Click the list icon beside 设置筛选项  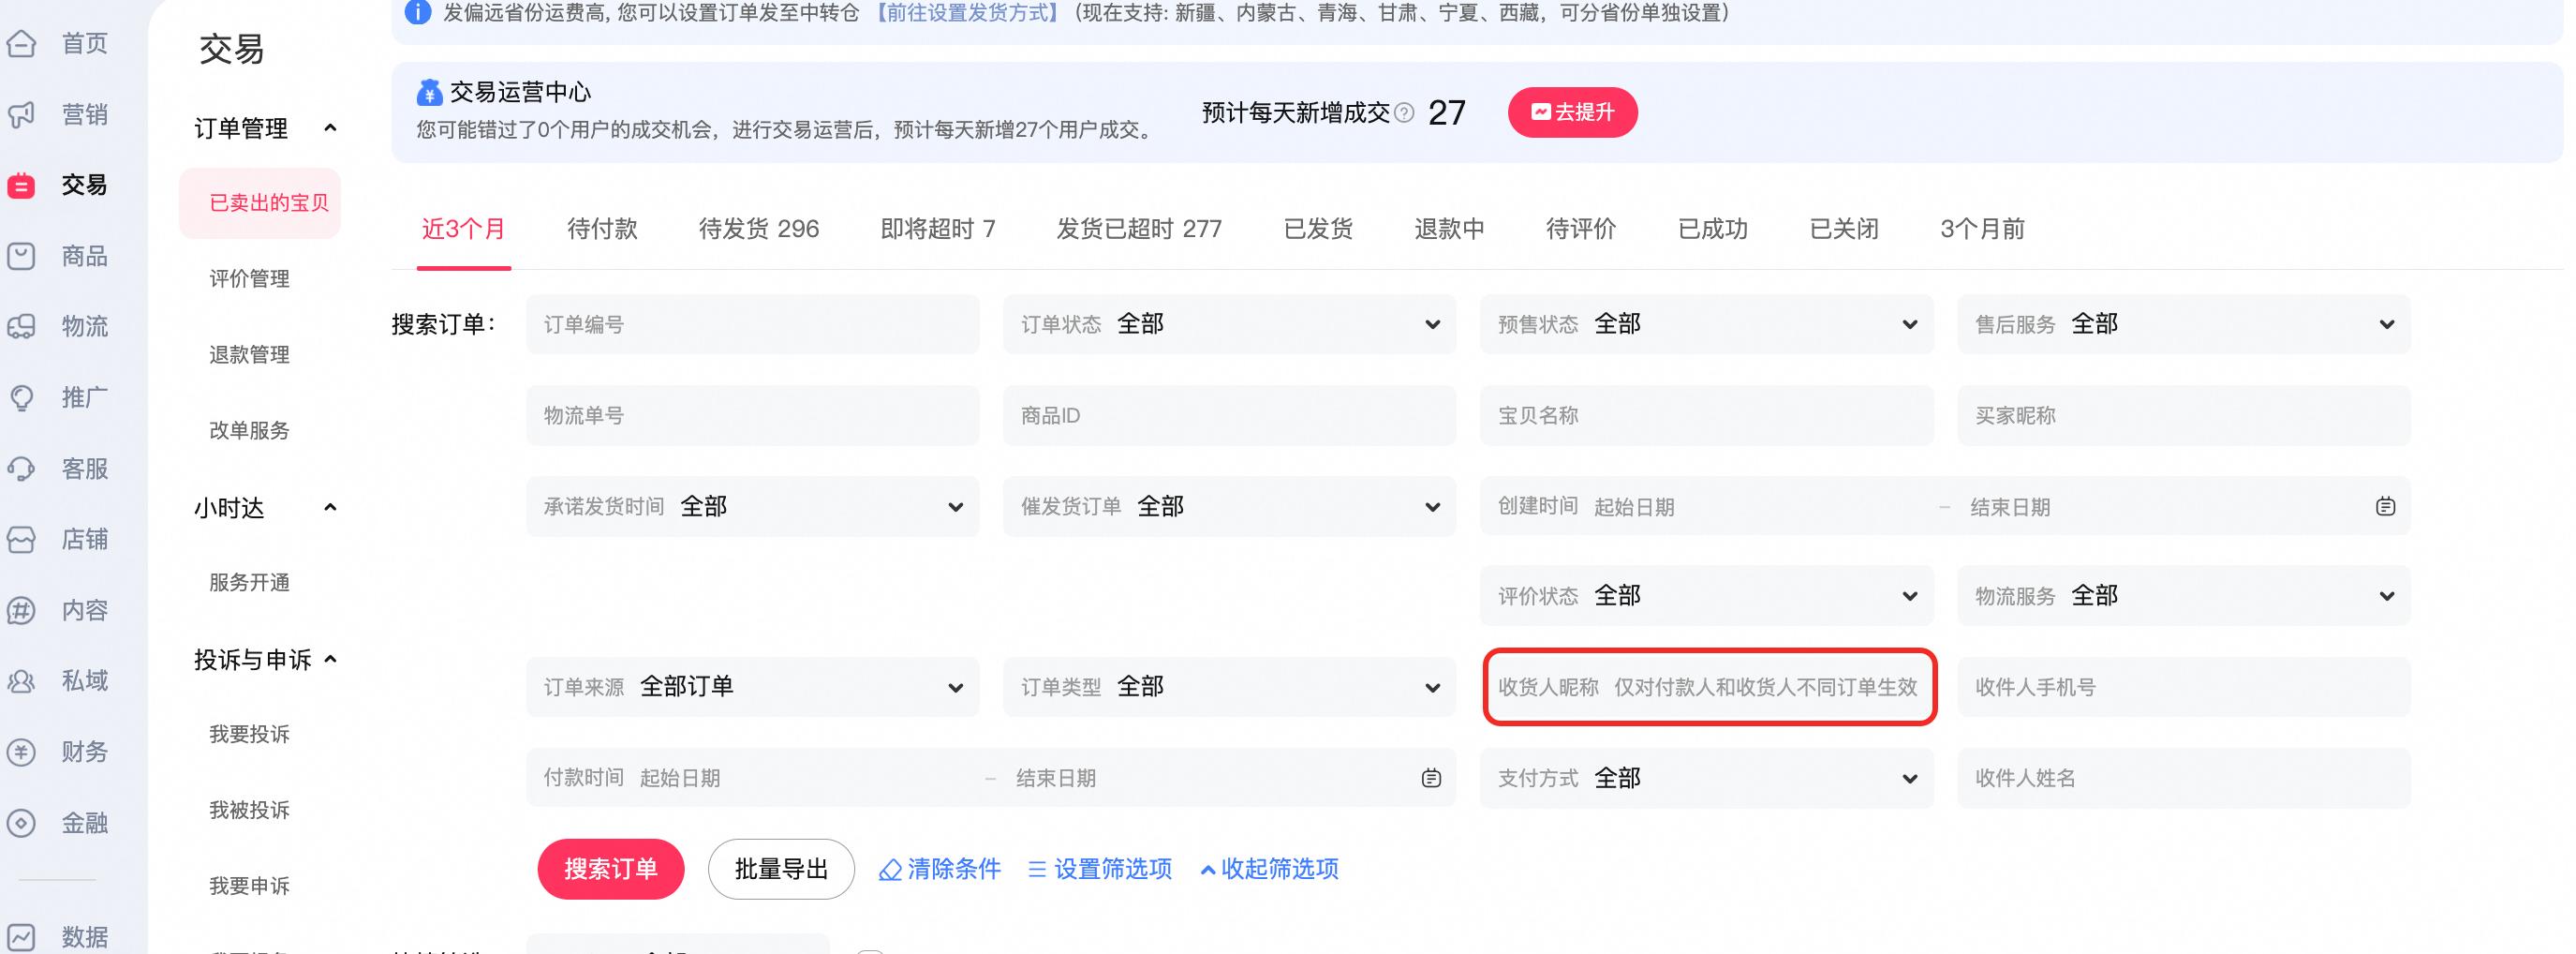pos(1037,870)
